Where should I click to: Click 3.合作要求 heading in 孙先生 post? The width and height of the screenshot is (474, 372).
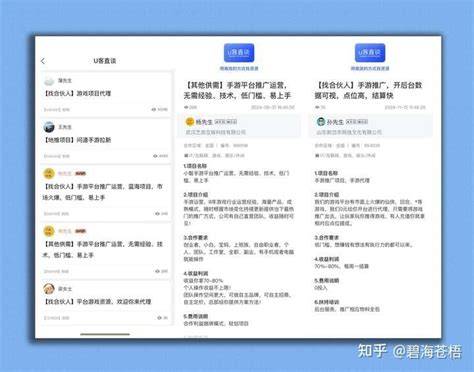pos(327,238)
